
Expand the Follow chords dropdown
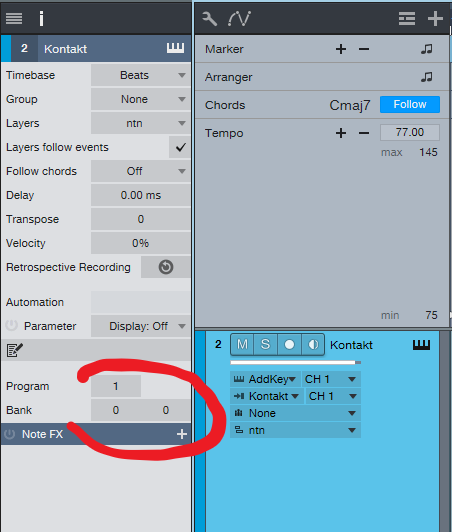pyautogui.click(x=140, y=171)
